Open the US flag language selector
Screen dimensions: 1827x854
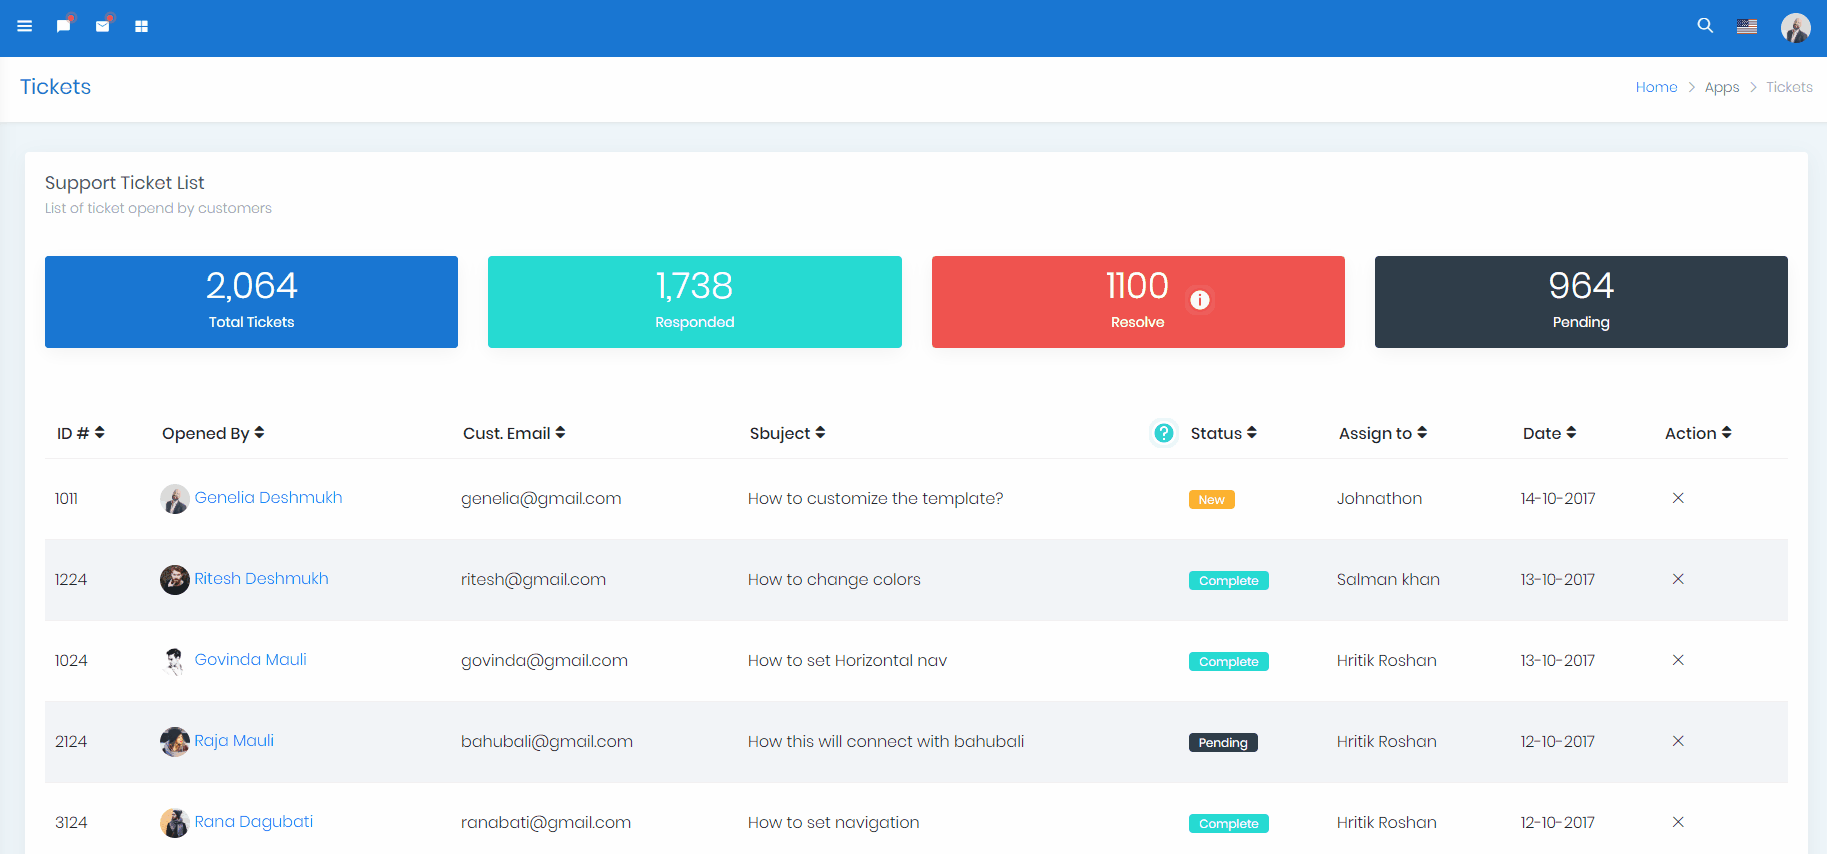(x=1747, y=26)
